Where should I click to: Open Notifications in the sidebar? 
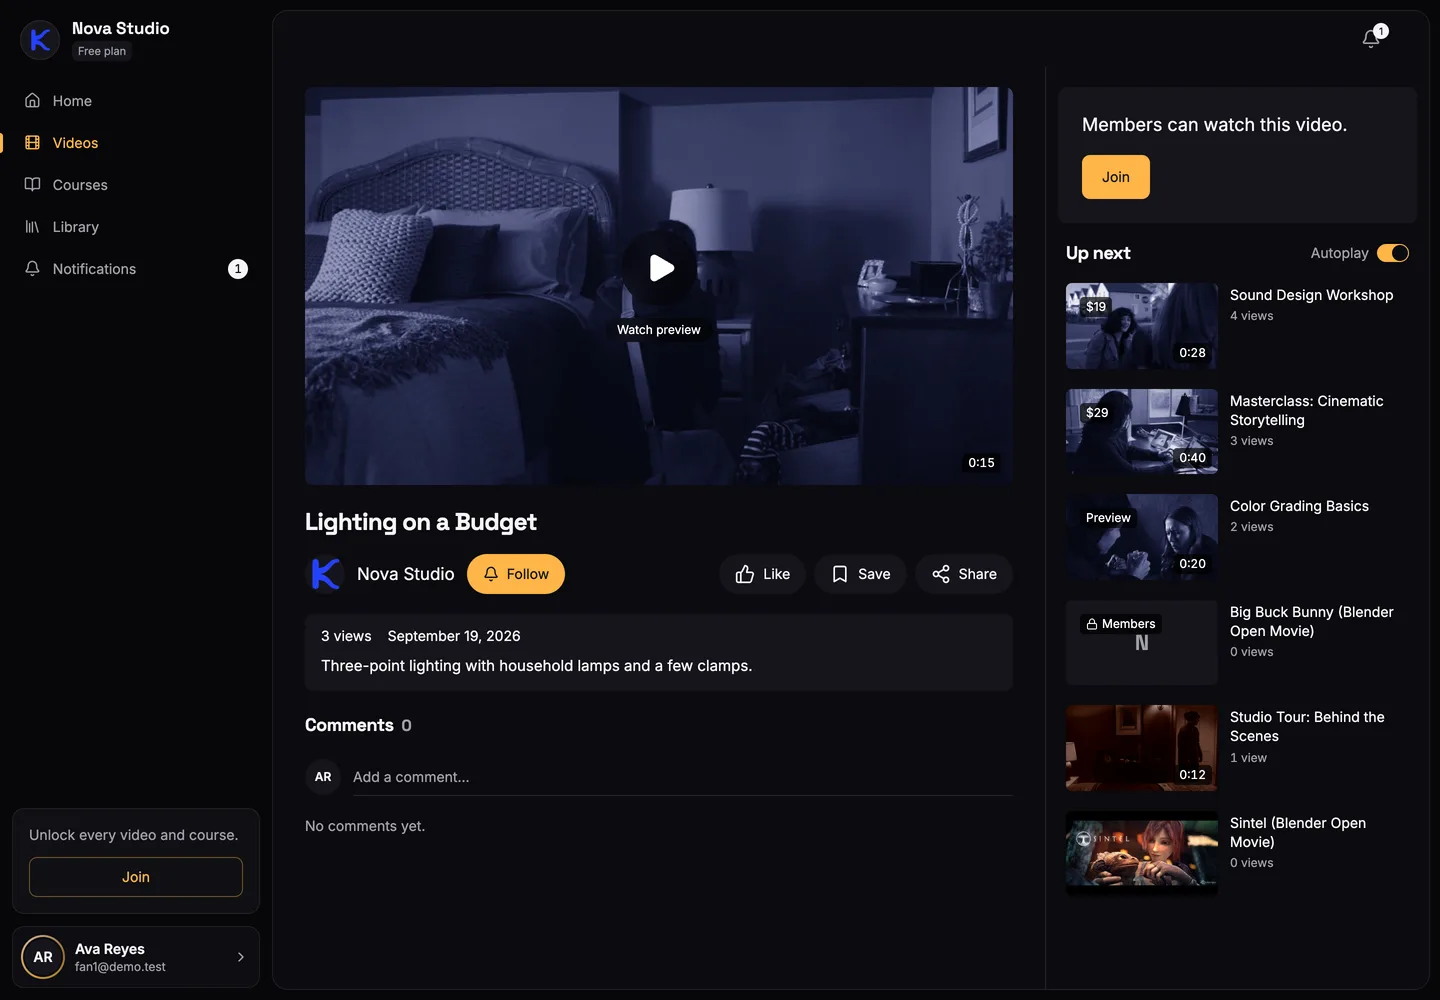136,269
